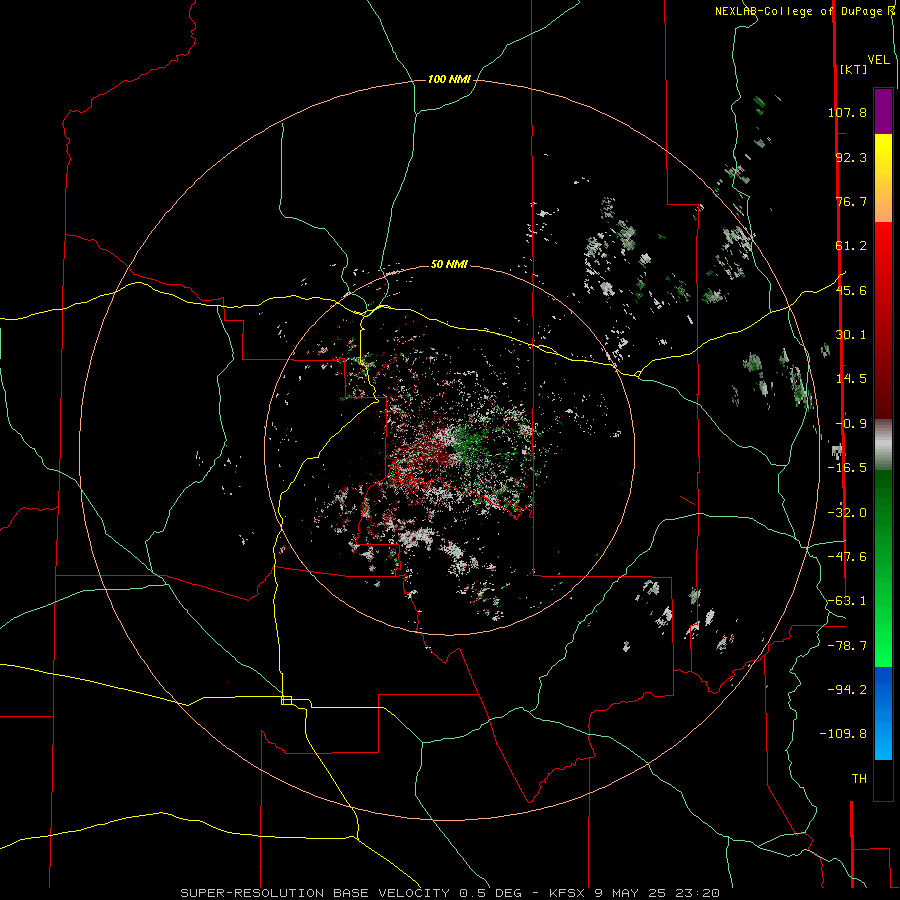Click the VEL legend title

(x=878, y=60)
